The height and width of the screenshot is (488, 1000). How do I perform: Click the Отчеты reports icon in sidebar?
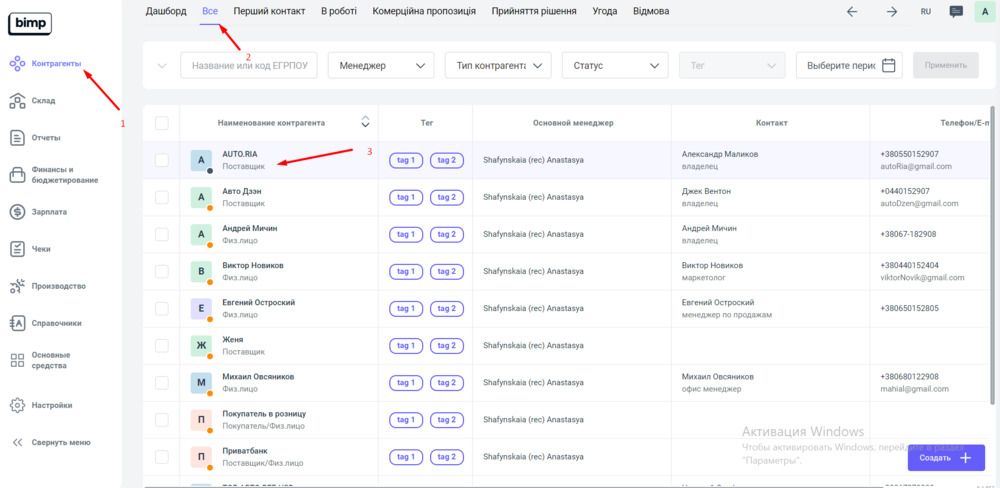tap(17, 137)
